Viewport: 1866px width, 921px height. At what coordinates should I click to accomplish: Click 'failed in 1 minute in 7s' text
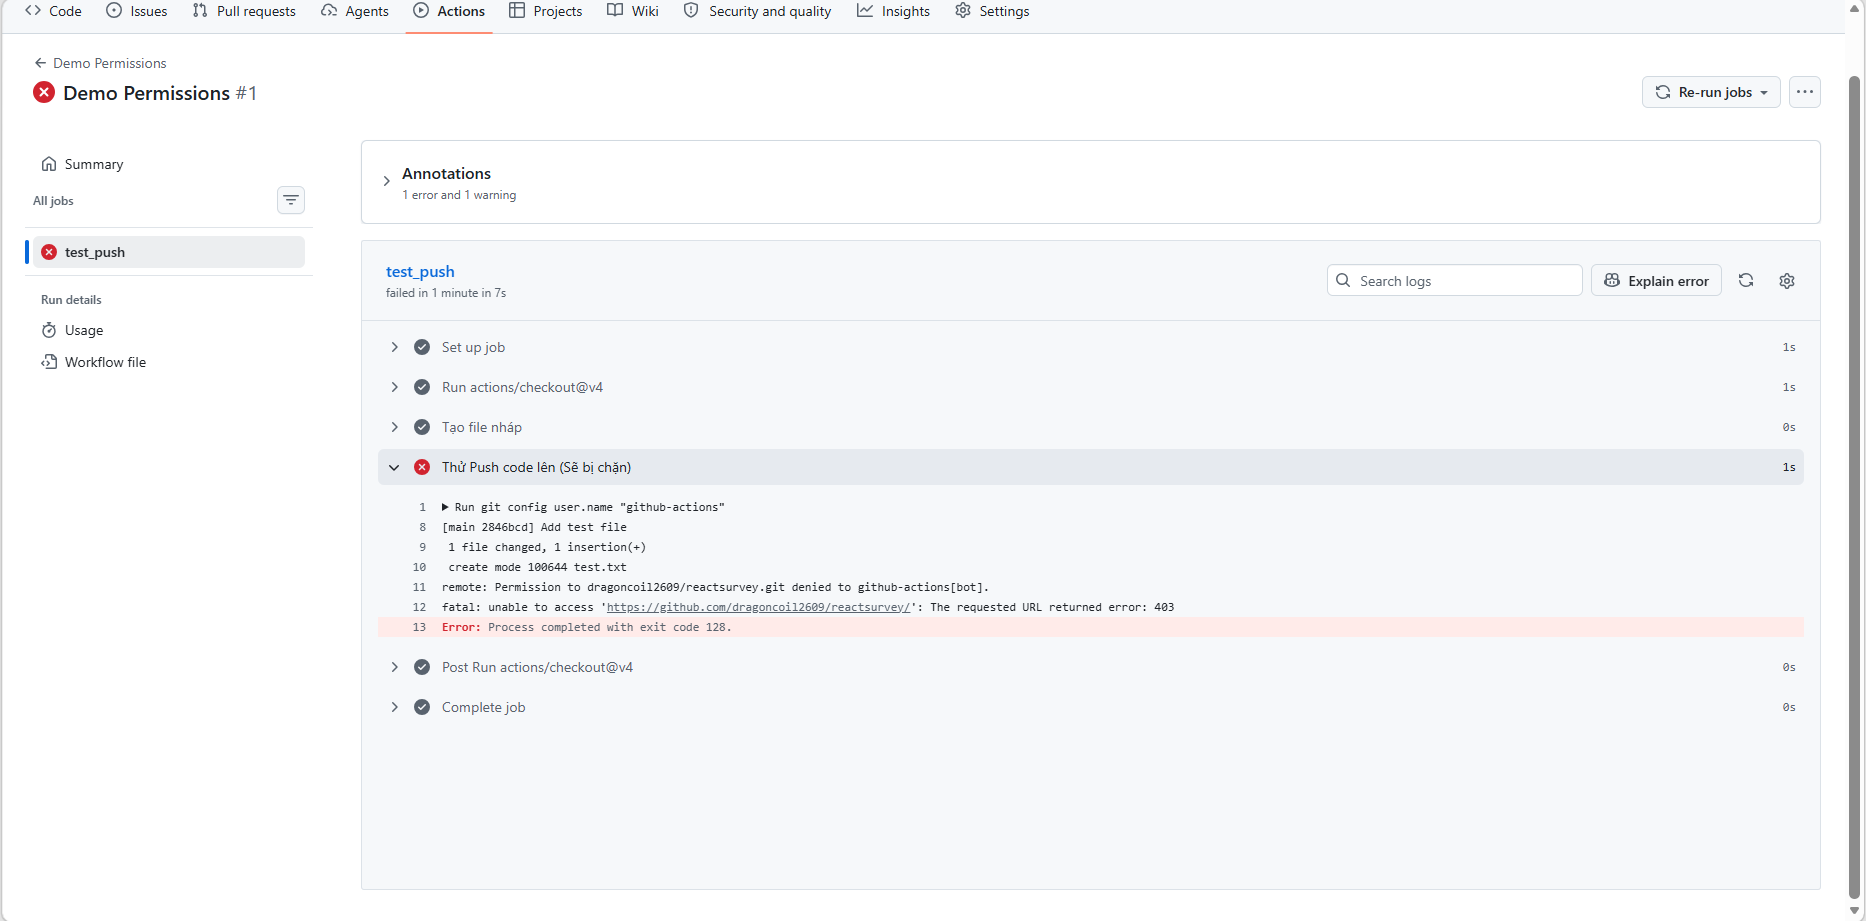pos(446,293)
